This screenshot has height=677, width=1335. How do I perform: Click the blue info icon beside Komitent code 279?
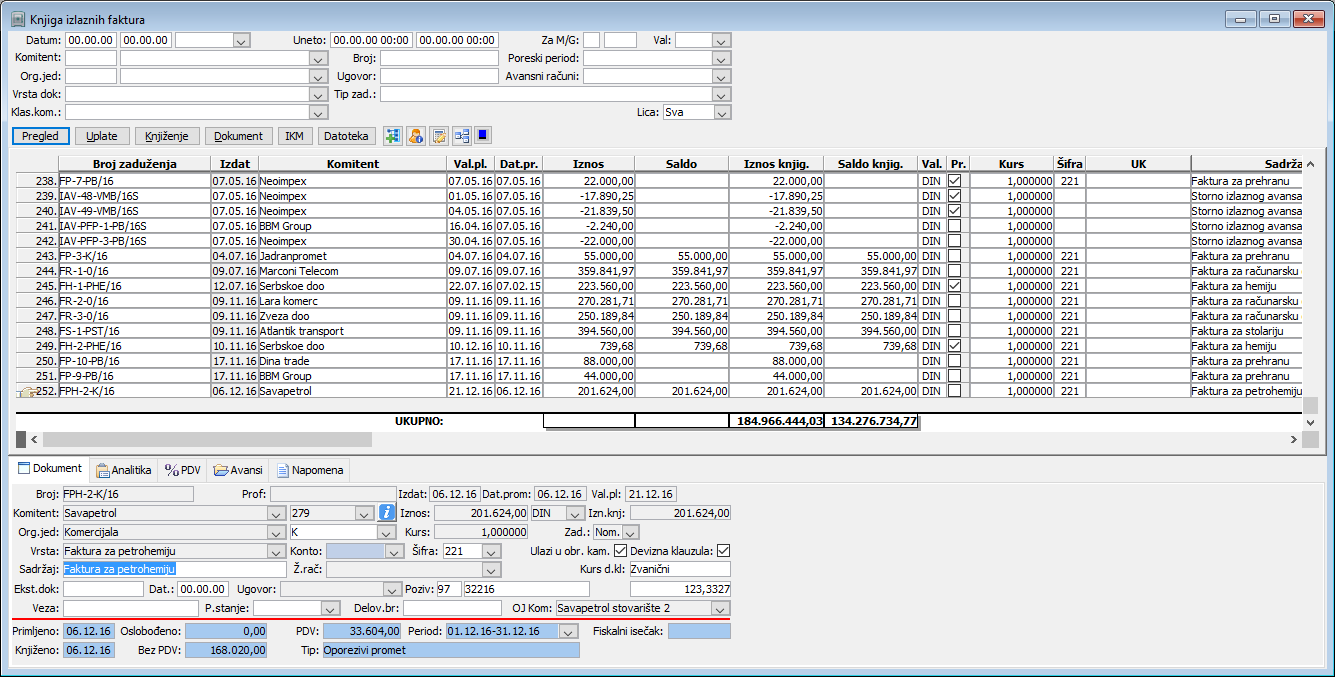coord(388,513)
